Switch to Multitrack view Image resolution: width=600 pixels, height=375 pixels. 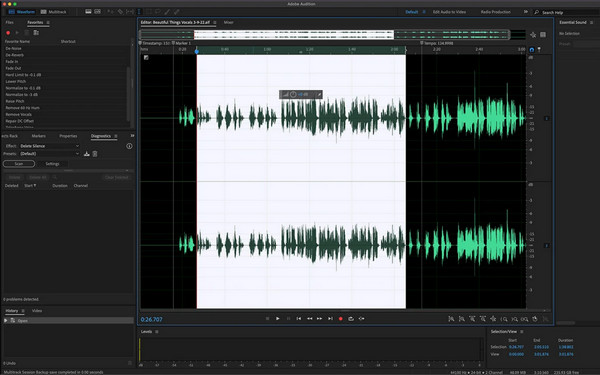tap(54, 12)
